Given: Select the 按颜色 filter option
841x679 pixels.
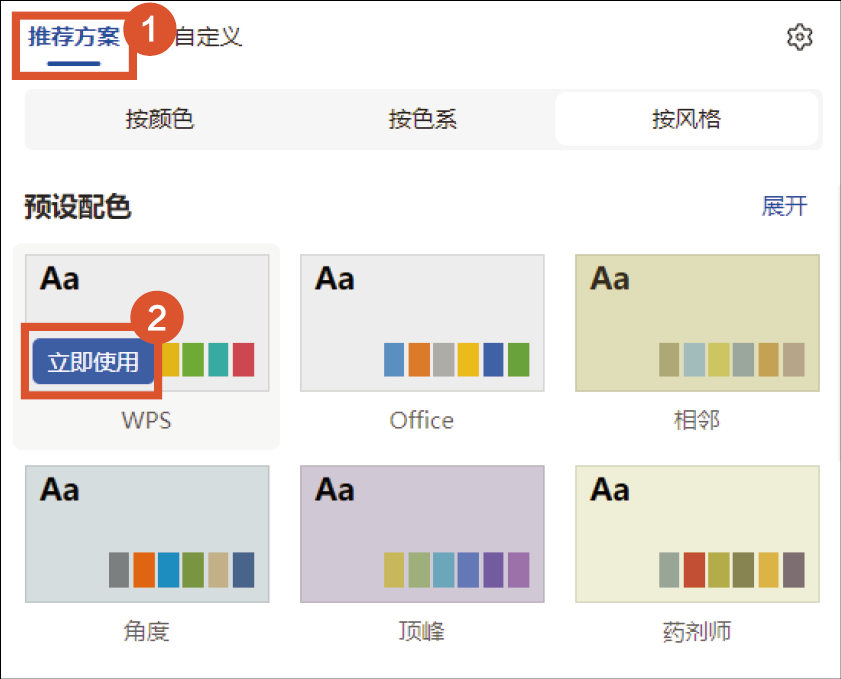Looking at the screenshot, I should pyautogui.click(x=159, y=120).
